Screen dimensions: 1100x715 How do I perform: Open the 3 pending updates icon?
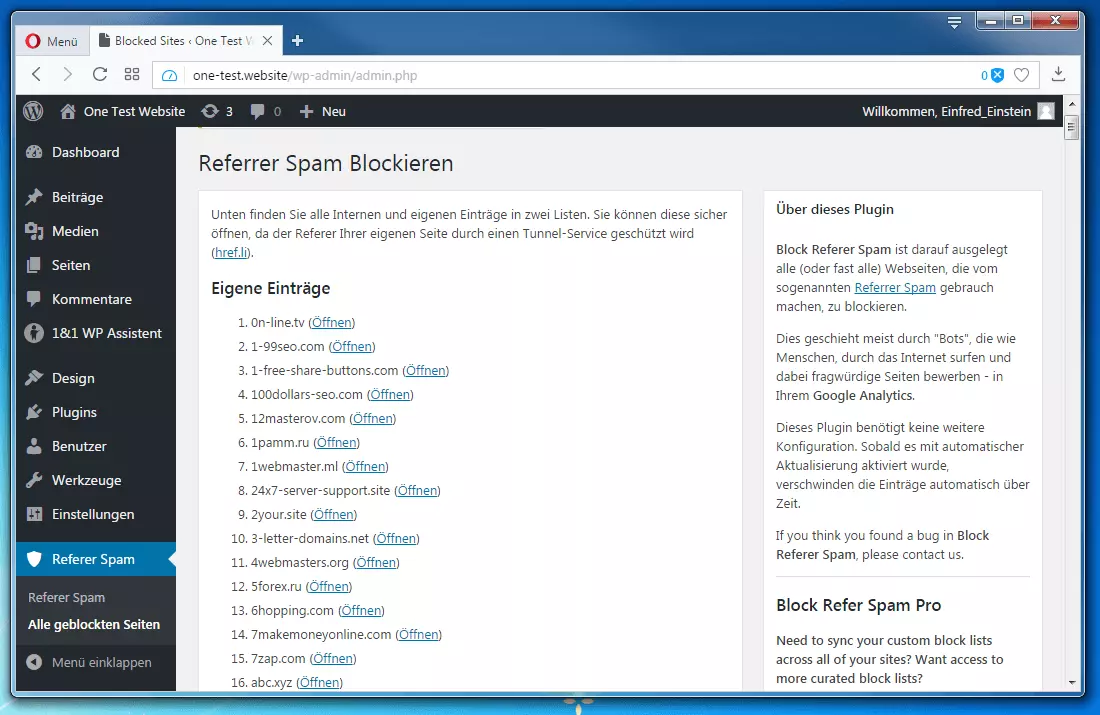pyautogui.click(x=217, y=111)
